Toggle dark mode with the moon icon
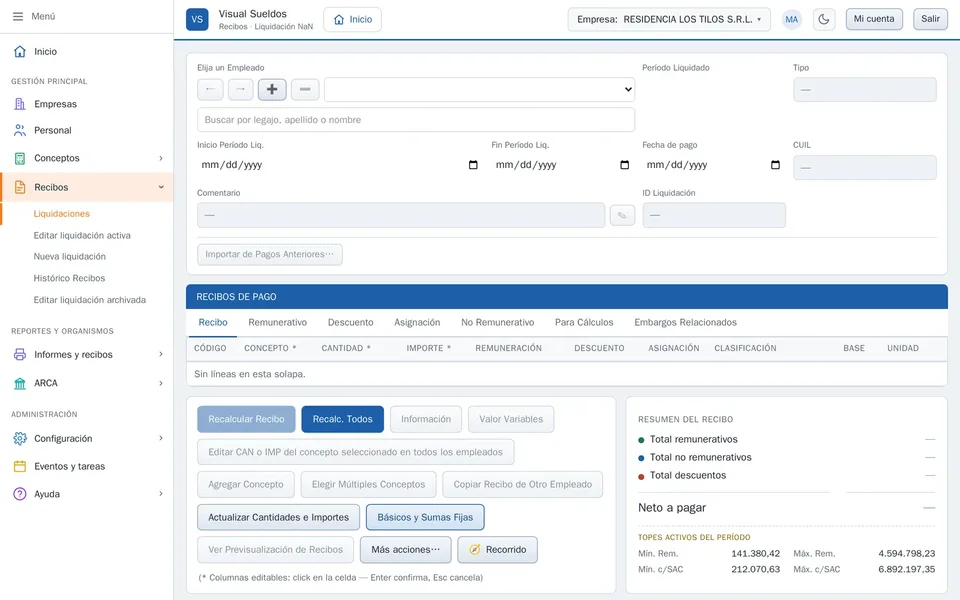Viewport: 960px width, 600px height. pos(824,19)
